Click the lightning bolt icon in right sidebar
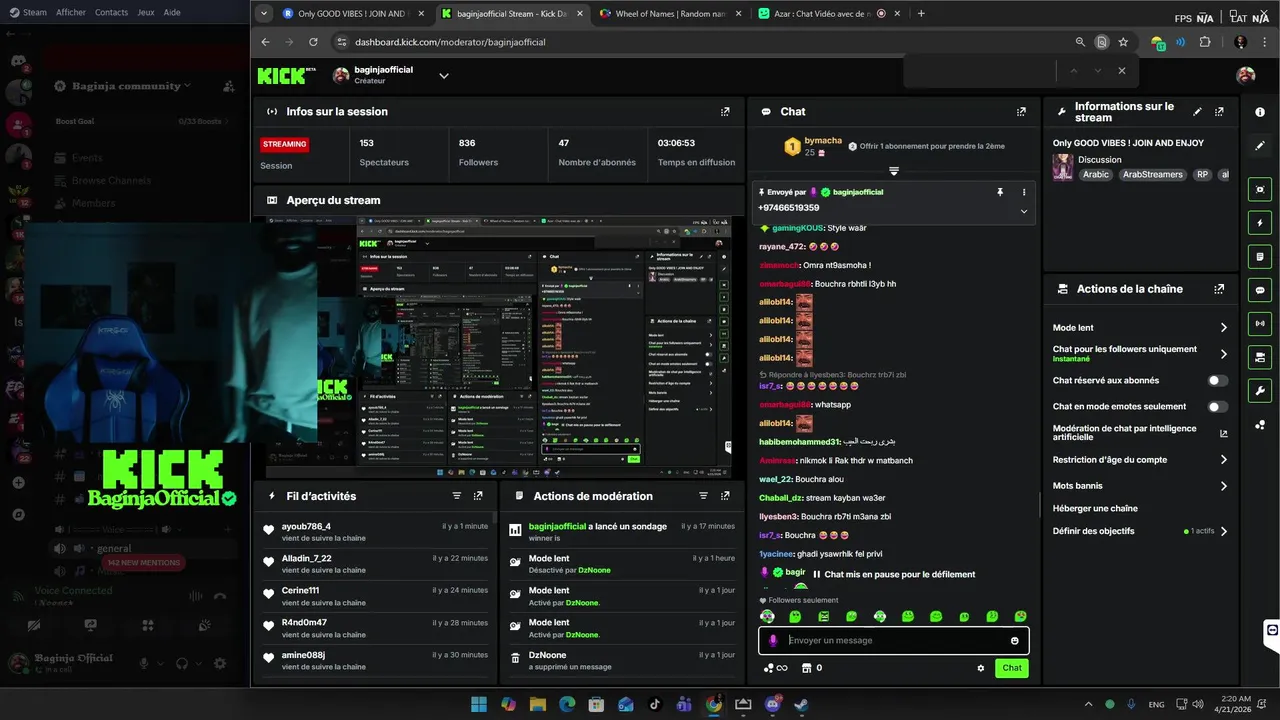The image size is (1280, 720). [1260, 223]
